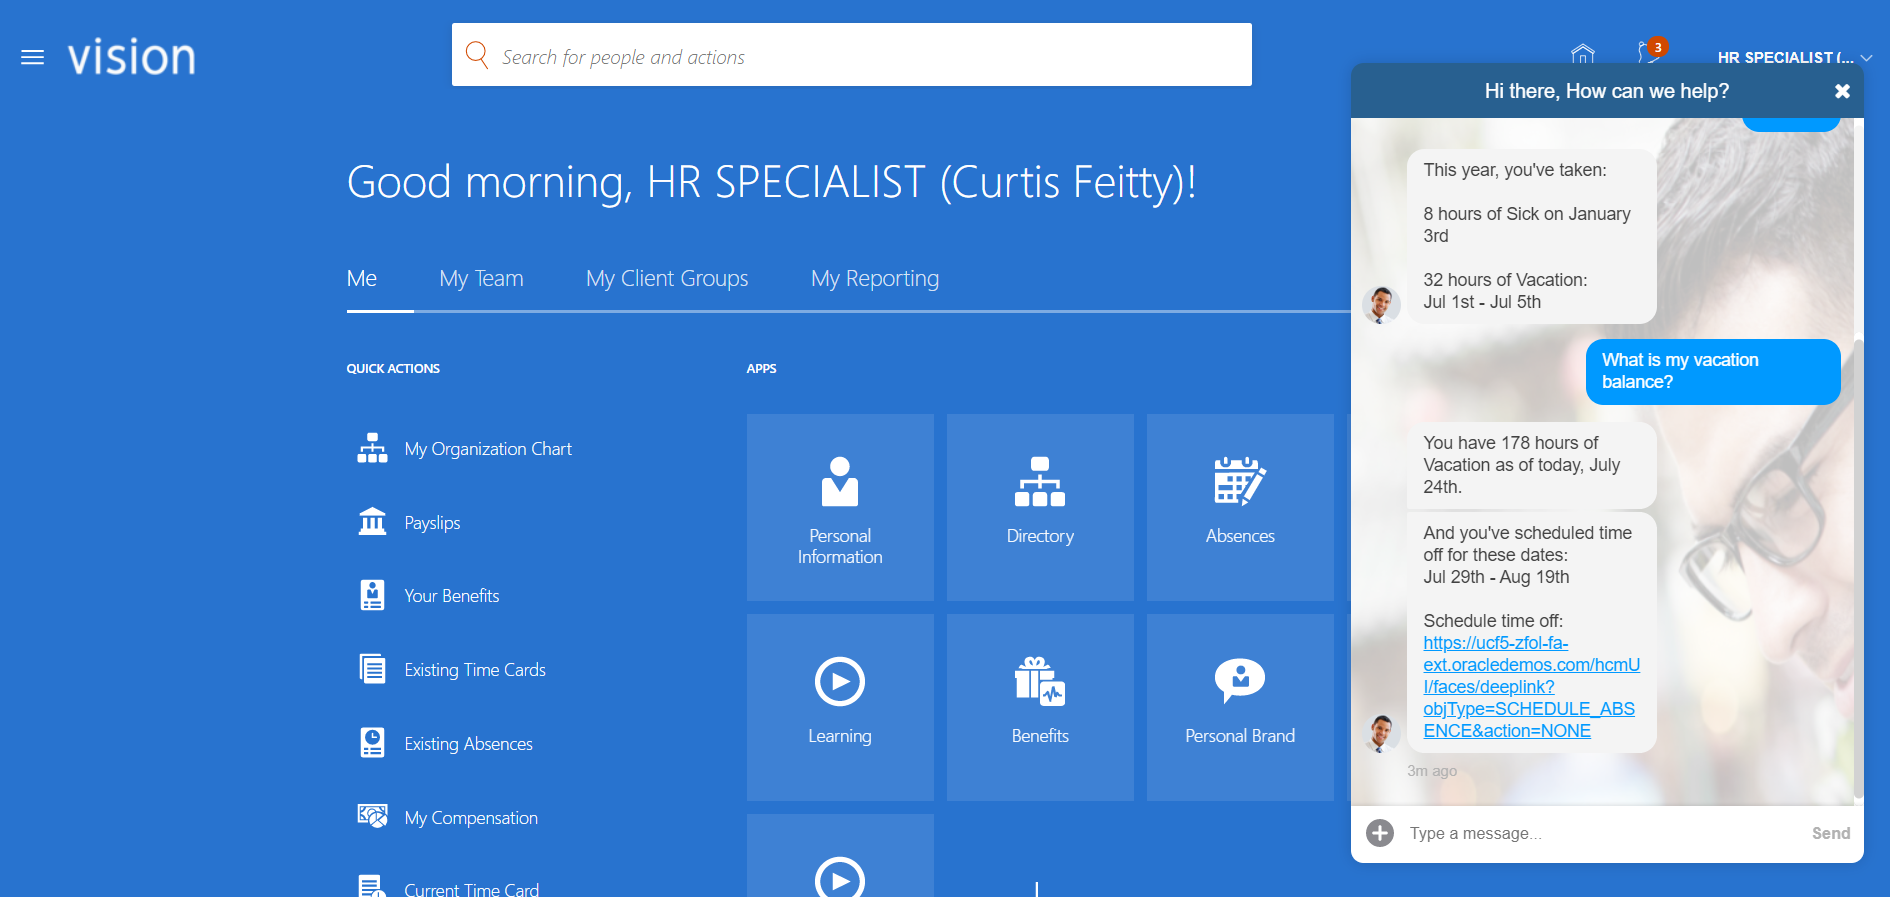Expand the HR SPECIALIST user menu
The image size is (1890, 897).
tap(1795, 57)
